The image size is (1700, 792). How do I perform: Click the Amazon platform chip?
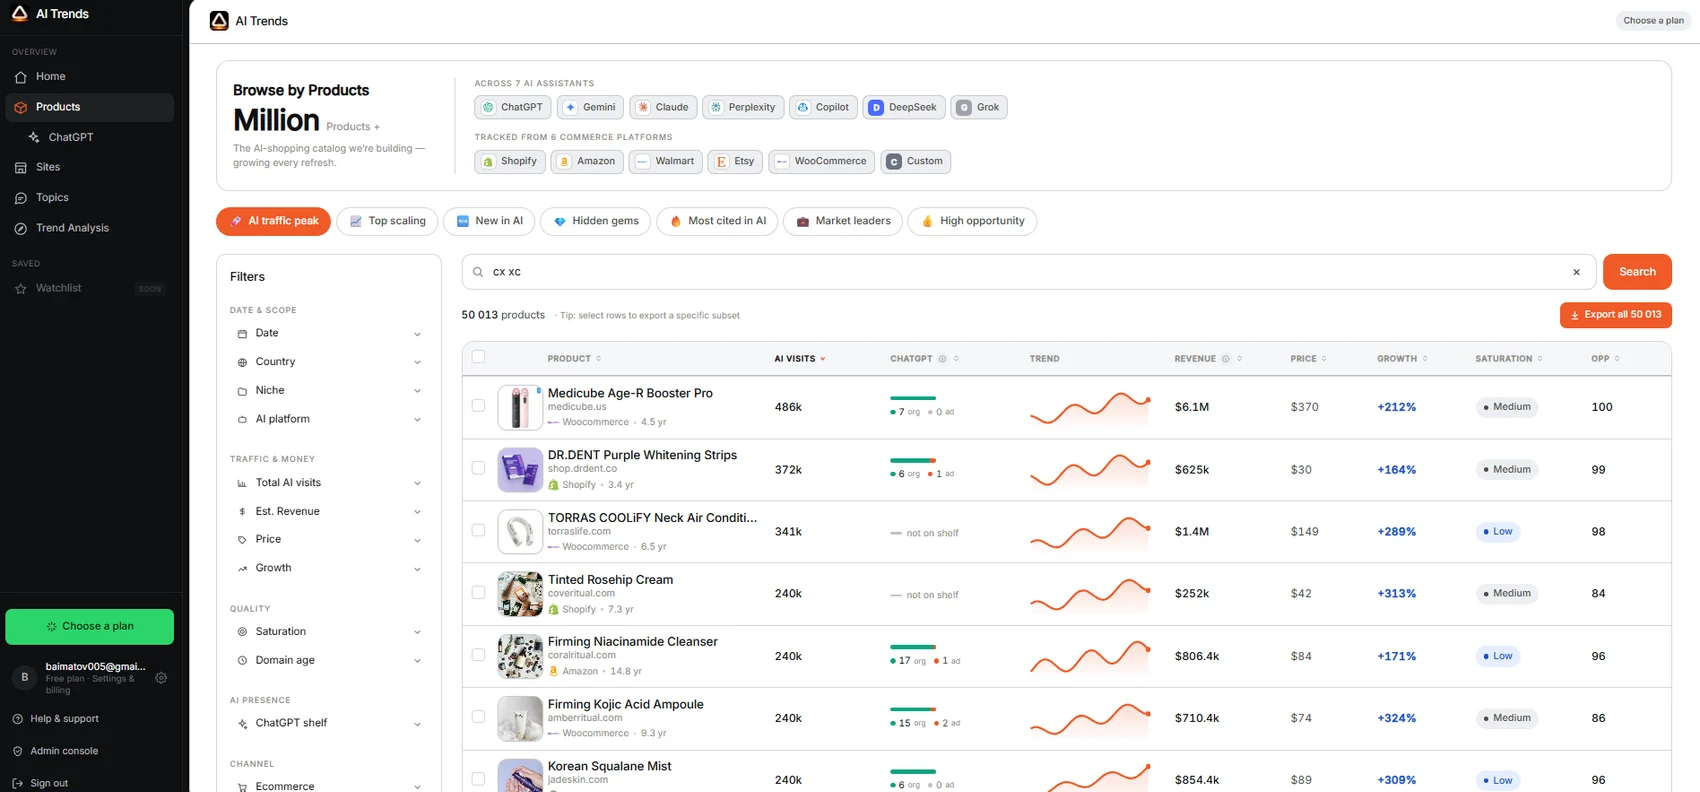click(587, 161)
